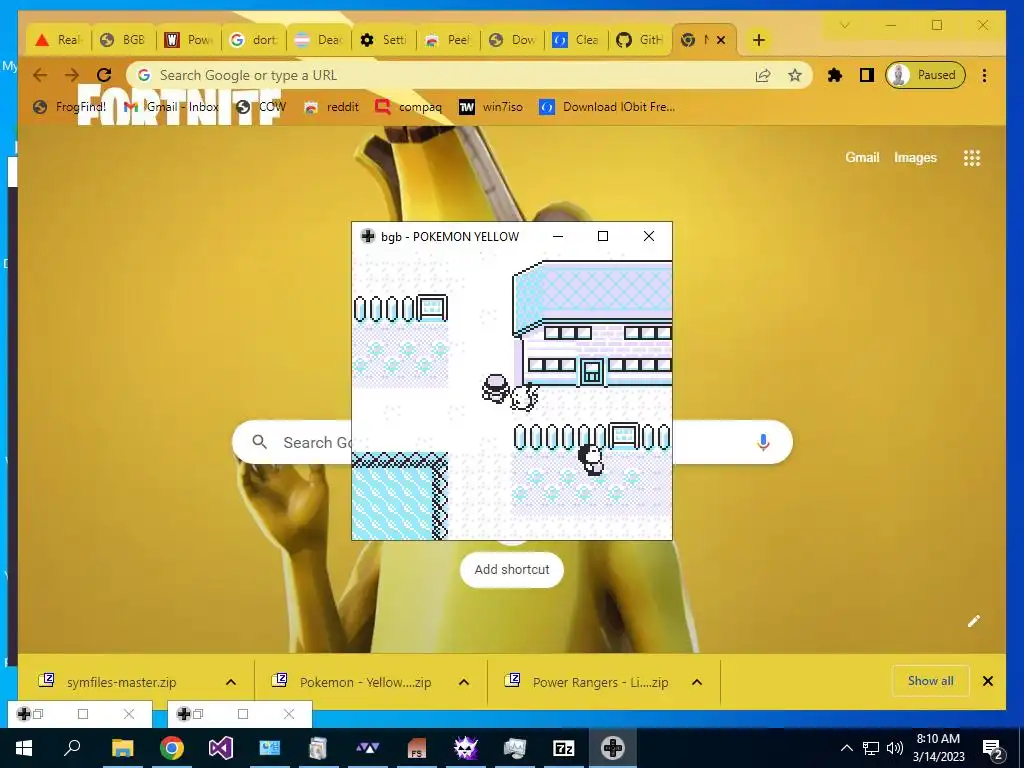Viewport: 1024px width, 768px height.
Task: Open the Chrome three-dot menu
Action: [984, 75]
